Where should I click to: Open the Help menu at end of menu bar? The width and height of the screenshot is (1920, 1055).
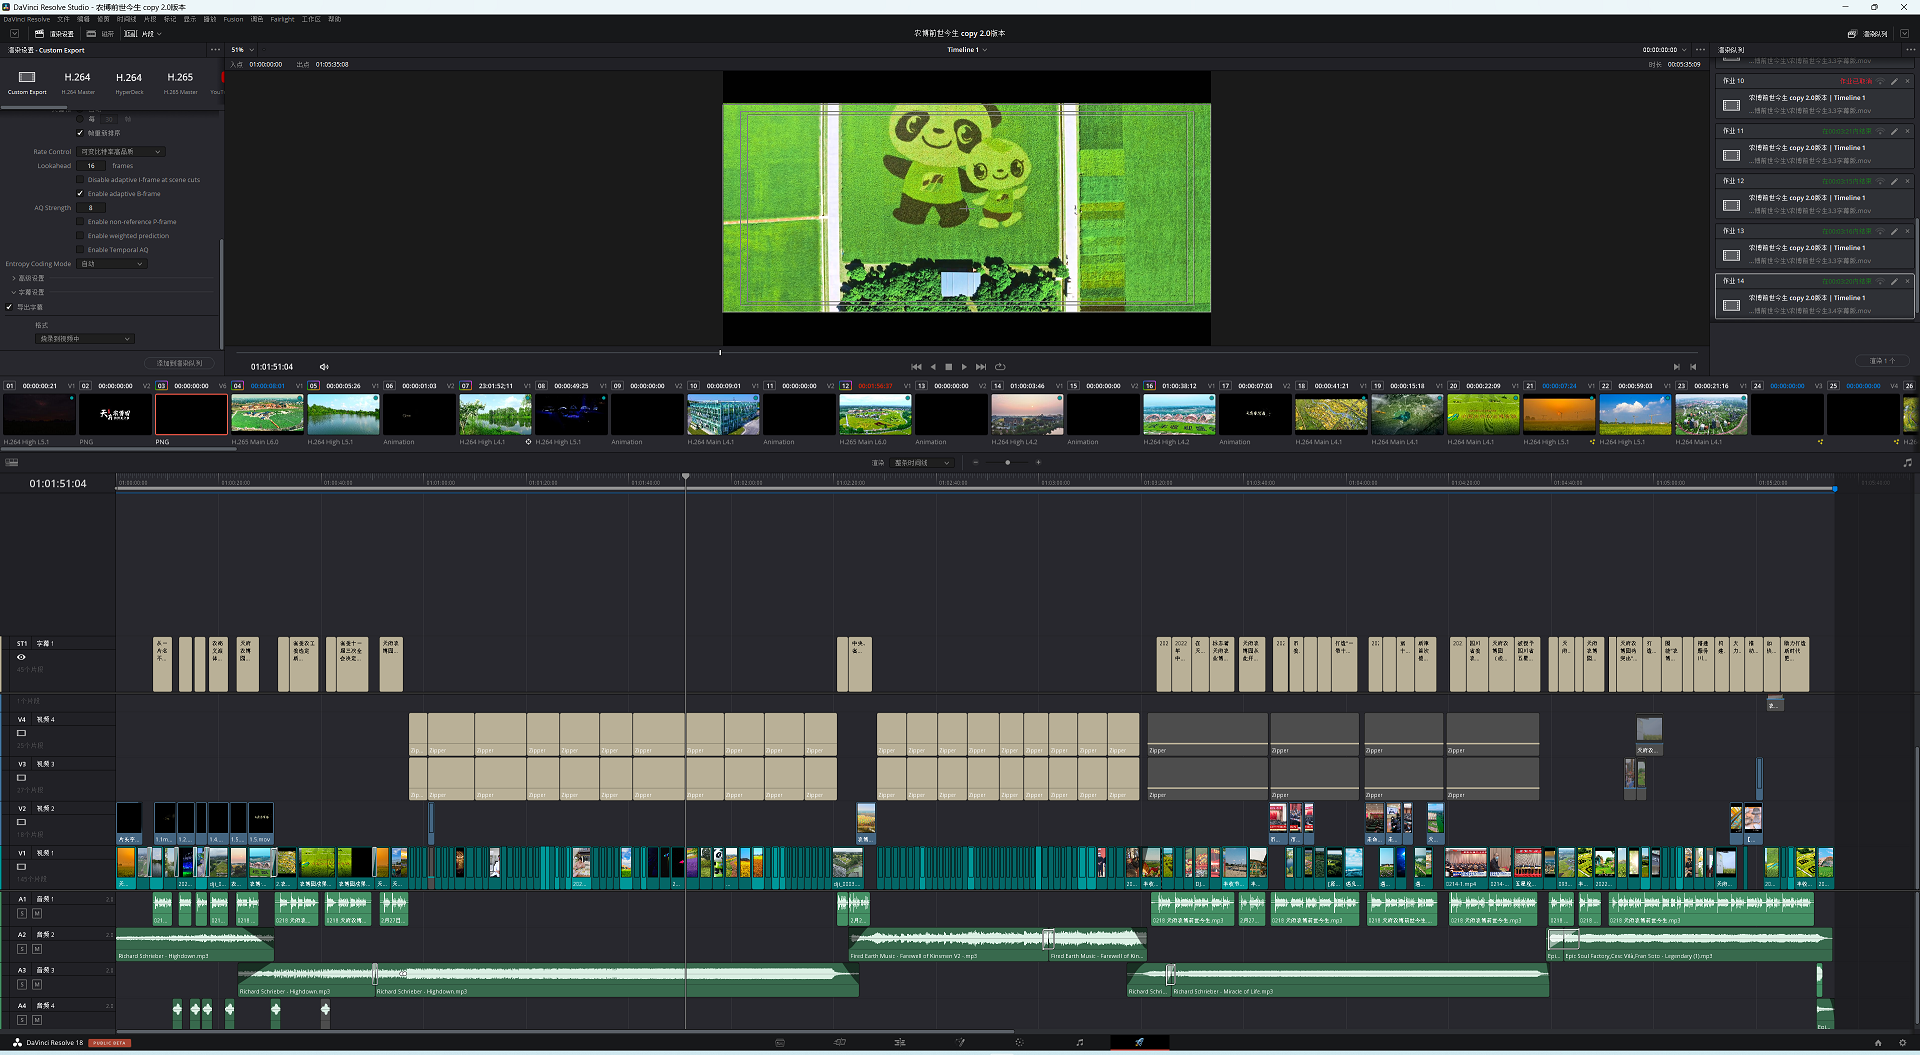[x=334, y=19]
